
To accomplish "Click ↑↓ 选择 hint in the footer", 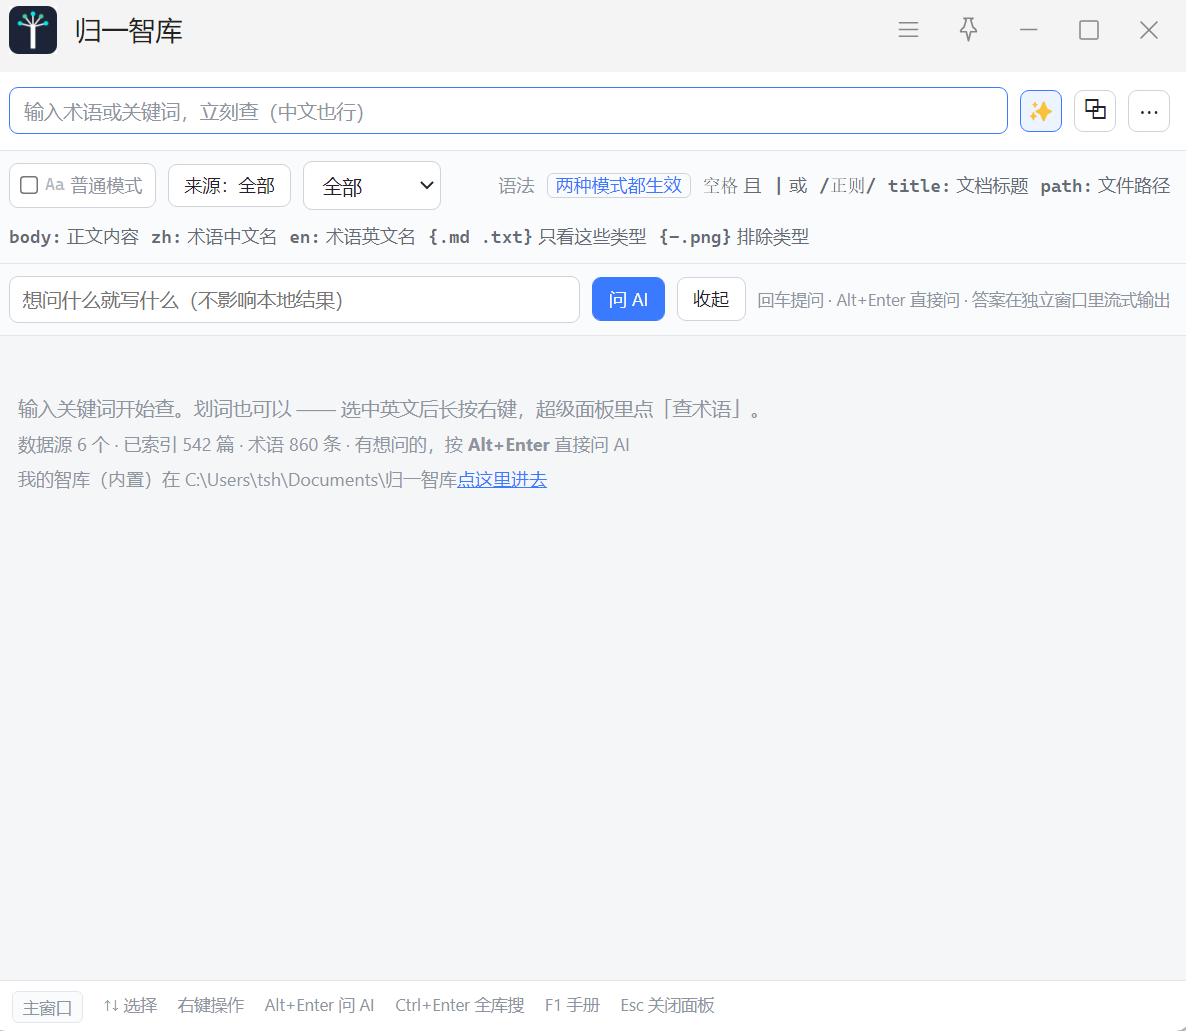I will tap(130, 1005).
